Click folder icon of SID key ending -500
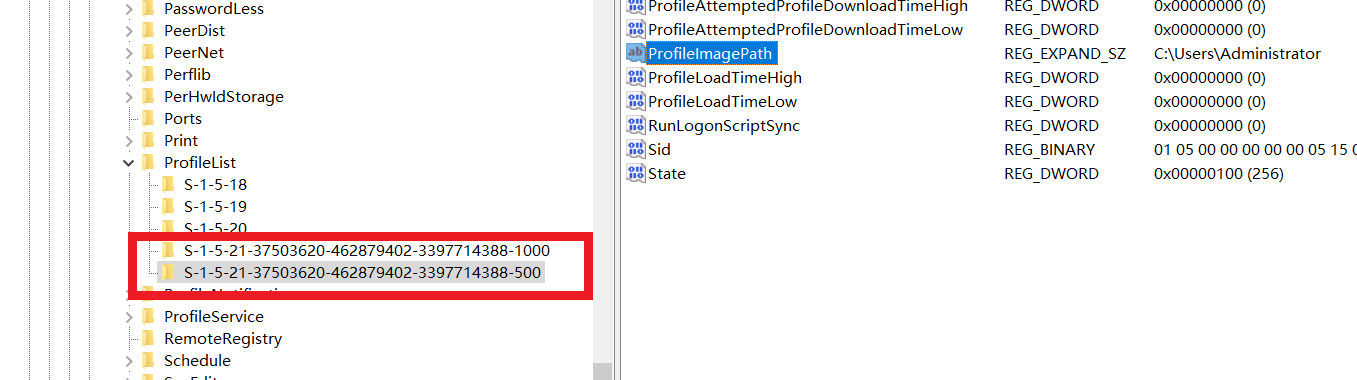This screenshot has height=380, width=1357. (168, 272)
